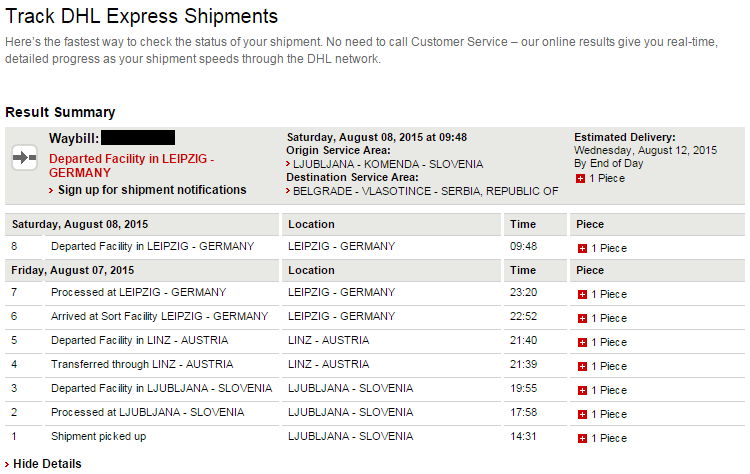Viewport: 750px width, 474px height.
Task: Click the Shipment picked up event row
Action: [375, 436]
